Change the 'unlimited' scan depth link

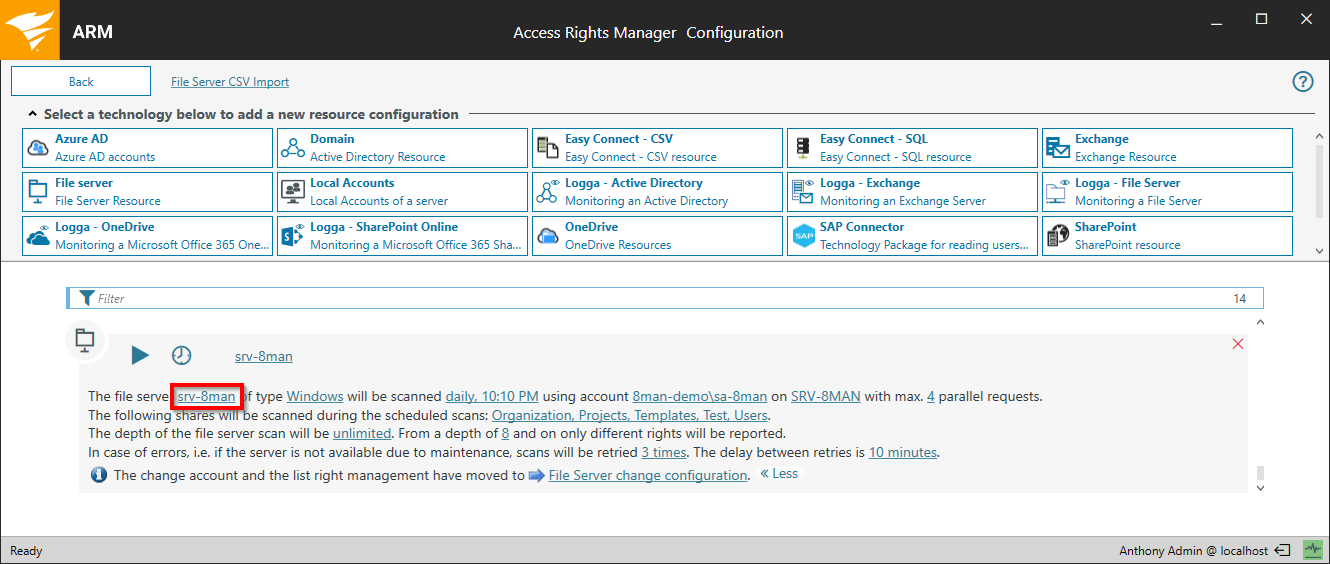point(362,433)
